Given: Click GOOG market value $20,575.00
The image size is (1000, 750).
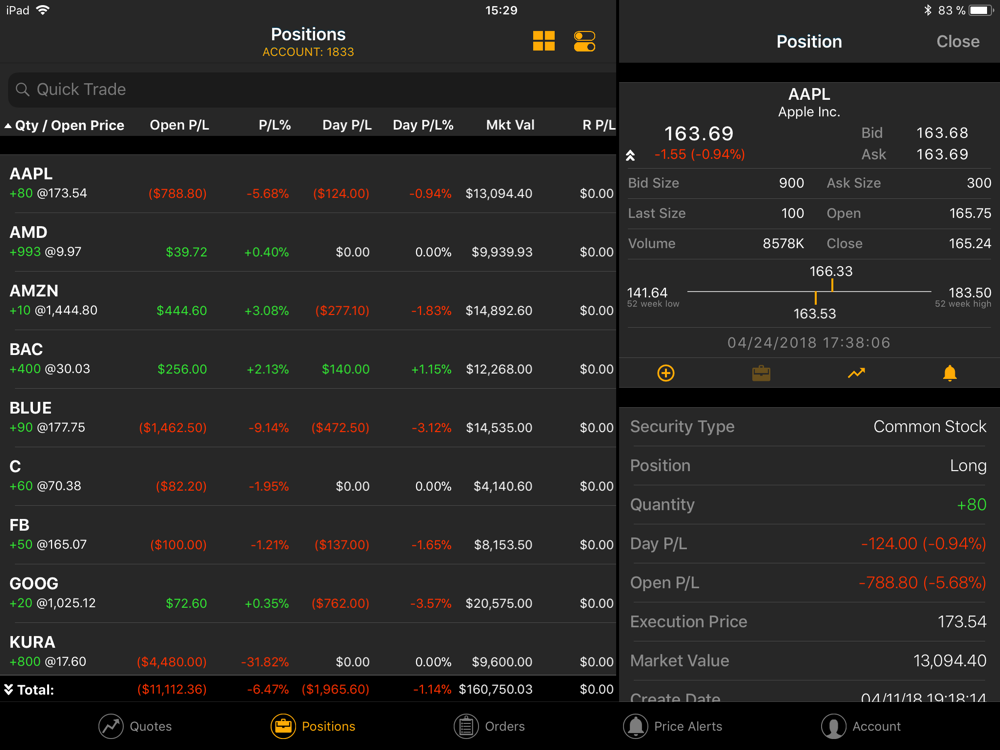Looking at the screenshot, I should point(499,603).
